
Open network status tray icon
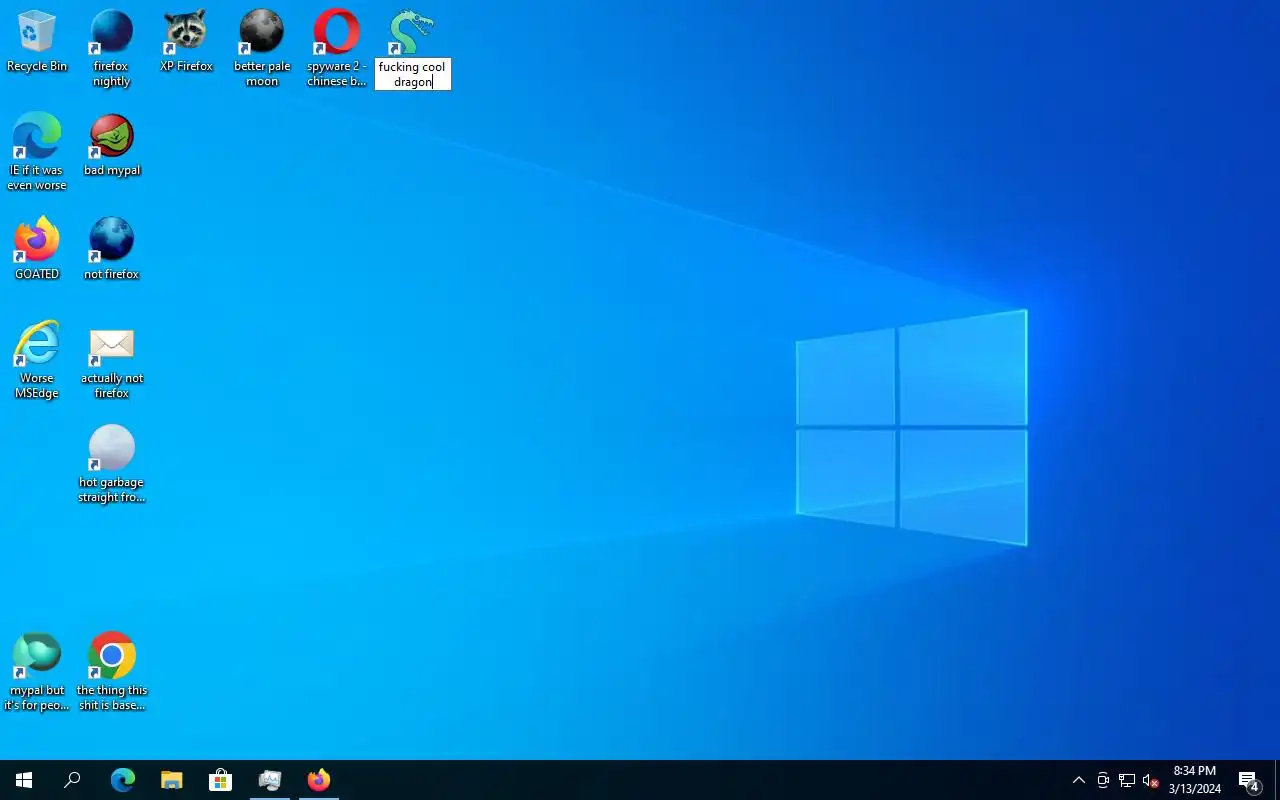pyautogui.click(x=1127, y=780)
